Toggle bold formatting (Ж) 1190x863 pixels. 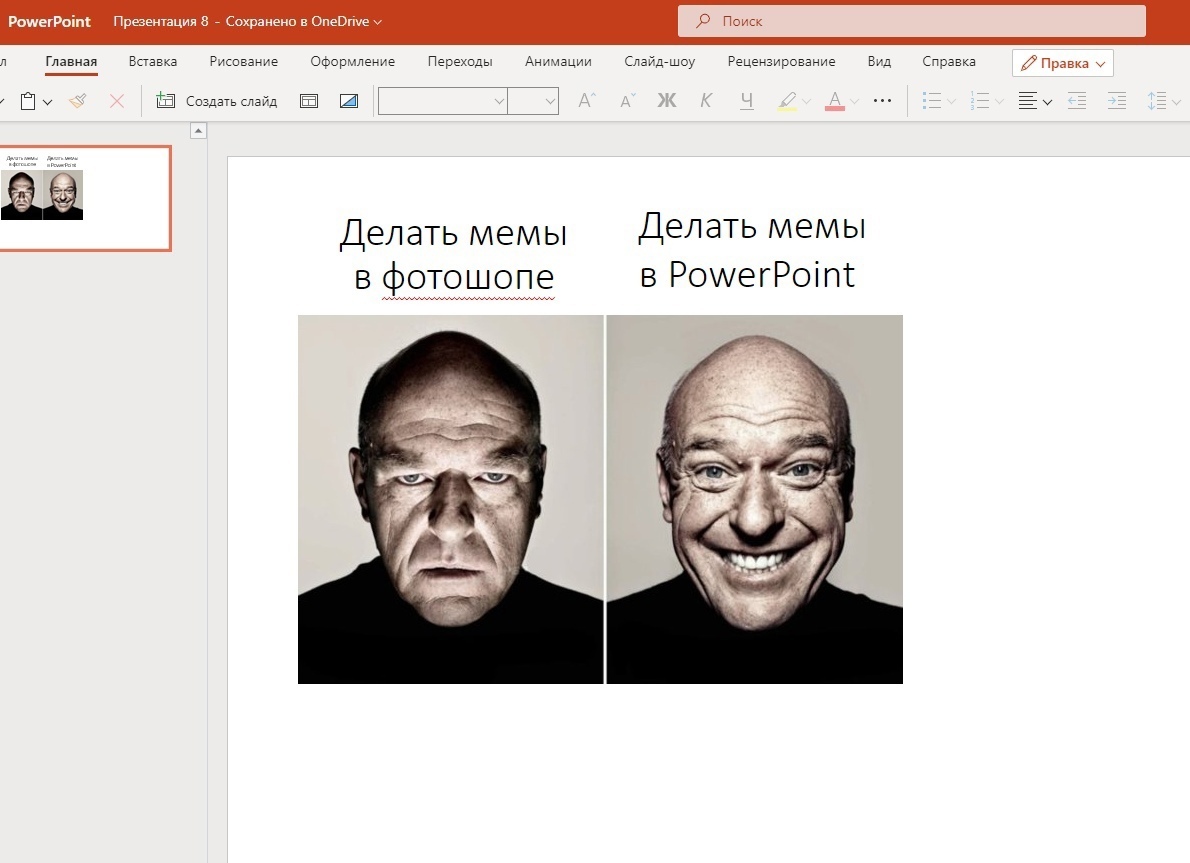pos(666,101)
